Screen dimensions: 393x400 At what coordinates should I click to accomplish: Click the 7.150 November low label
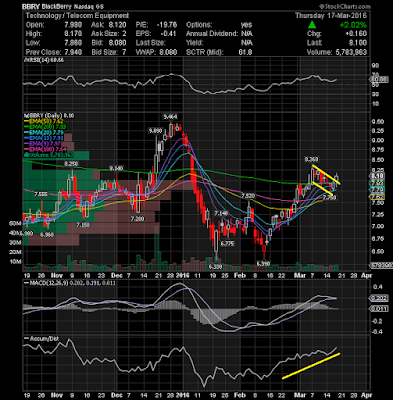tap(83, 225)
